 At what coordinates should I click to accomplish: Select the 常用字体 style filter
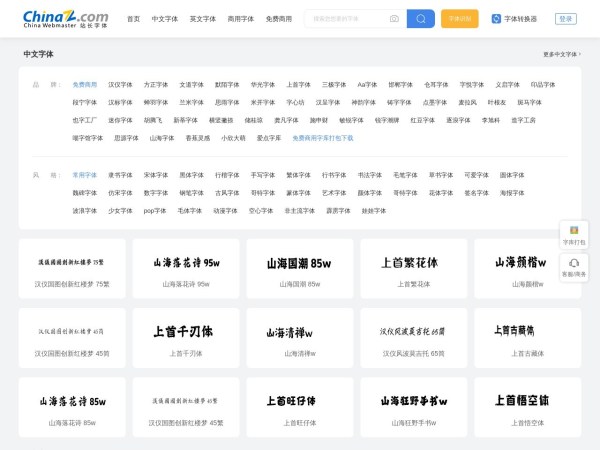point(85,175)
